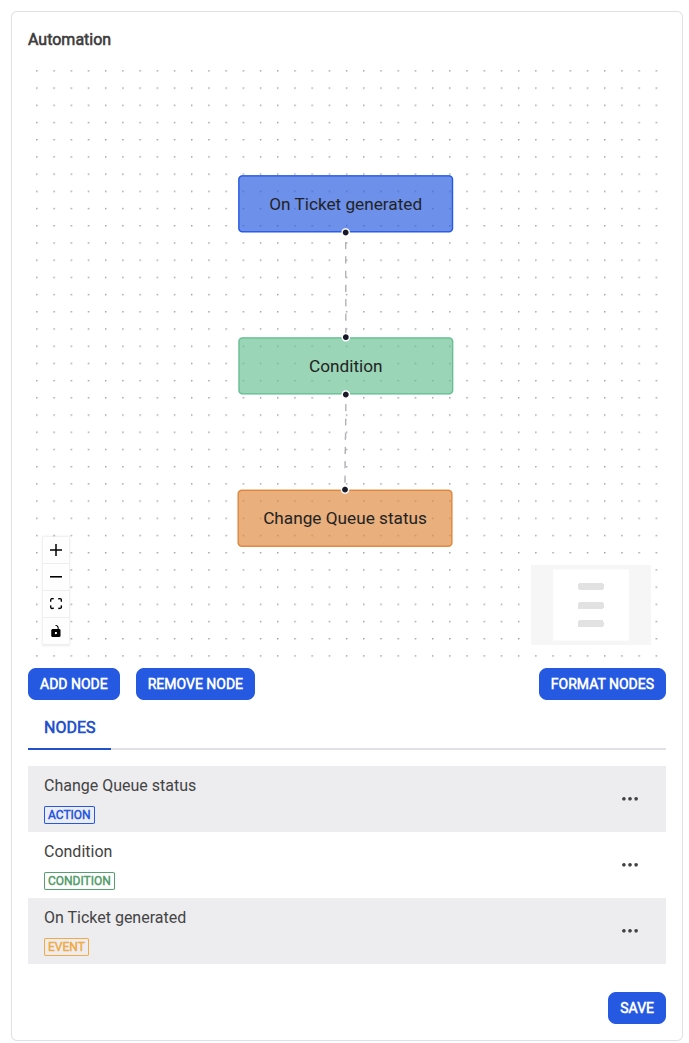Switch to the Nodes tab
Viewport: 689px width, 1043px height.
(x=70, y=728)
